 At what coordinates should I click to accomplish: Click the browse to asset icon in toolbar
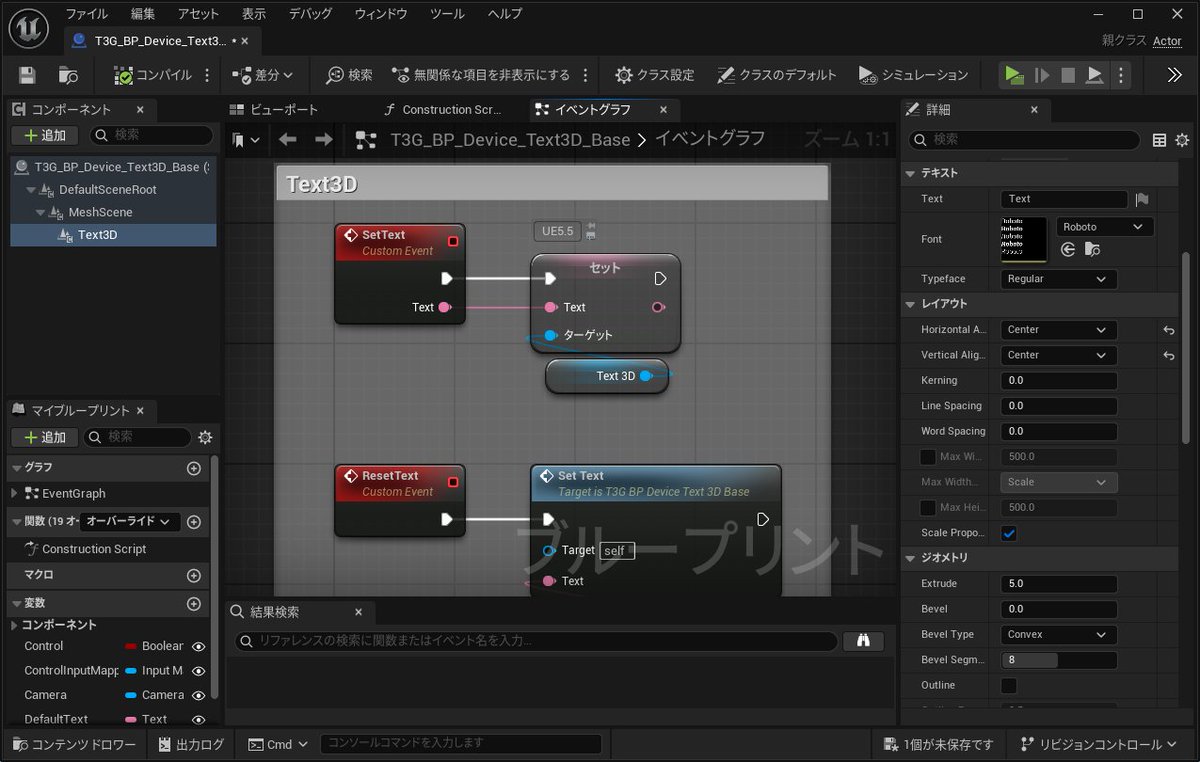click(x=68, y=75)
